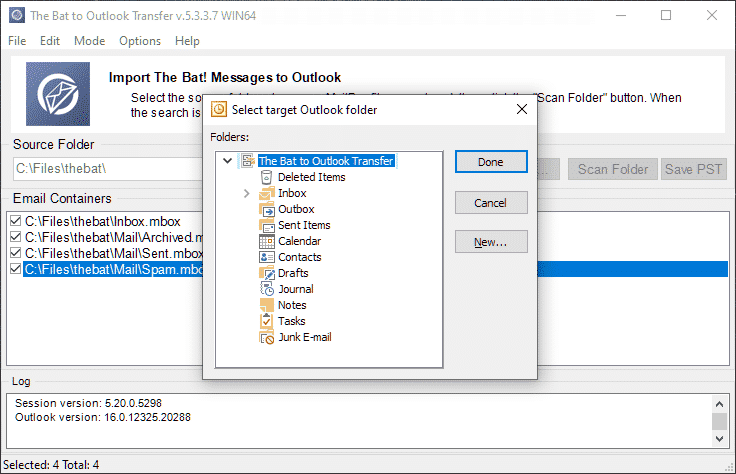Click the Journal clock icon
The width and height of the screenshot is (736, 474).
tap(267, 289)
